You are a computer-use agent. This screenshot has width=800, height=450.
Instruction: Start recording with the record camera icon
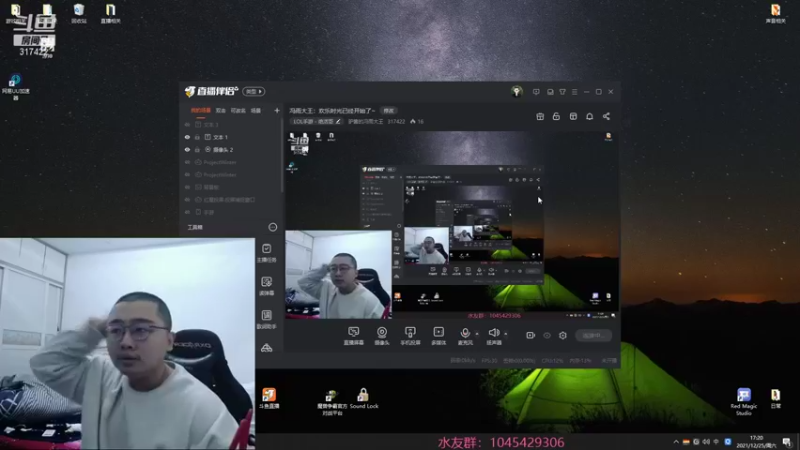tap(531, 335)
